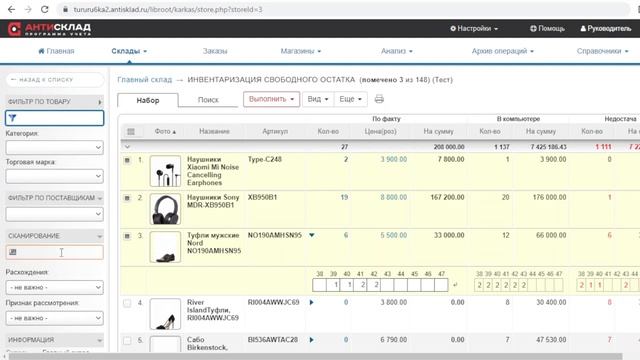Open the Вид dropdown

318,99
